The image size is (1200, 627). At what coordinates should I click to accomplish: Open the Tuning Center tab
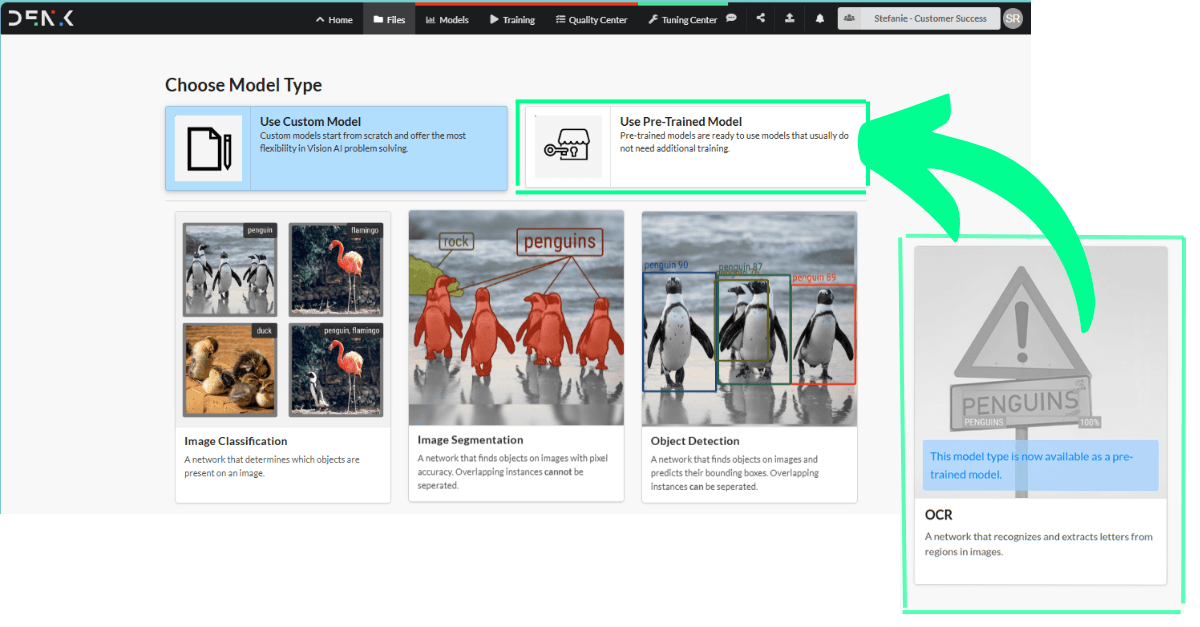pos(682,19)
